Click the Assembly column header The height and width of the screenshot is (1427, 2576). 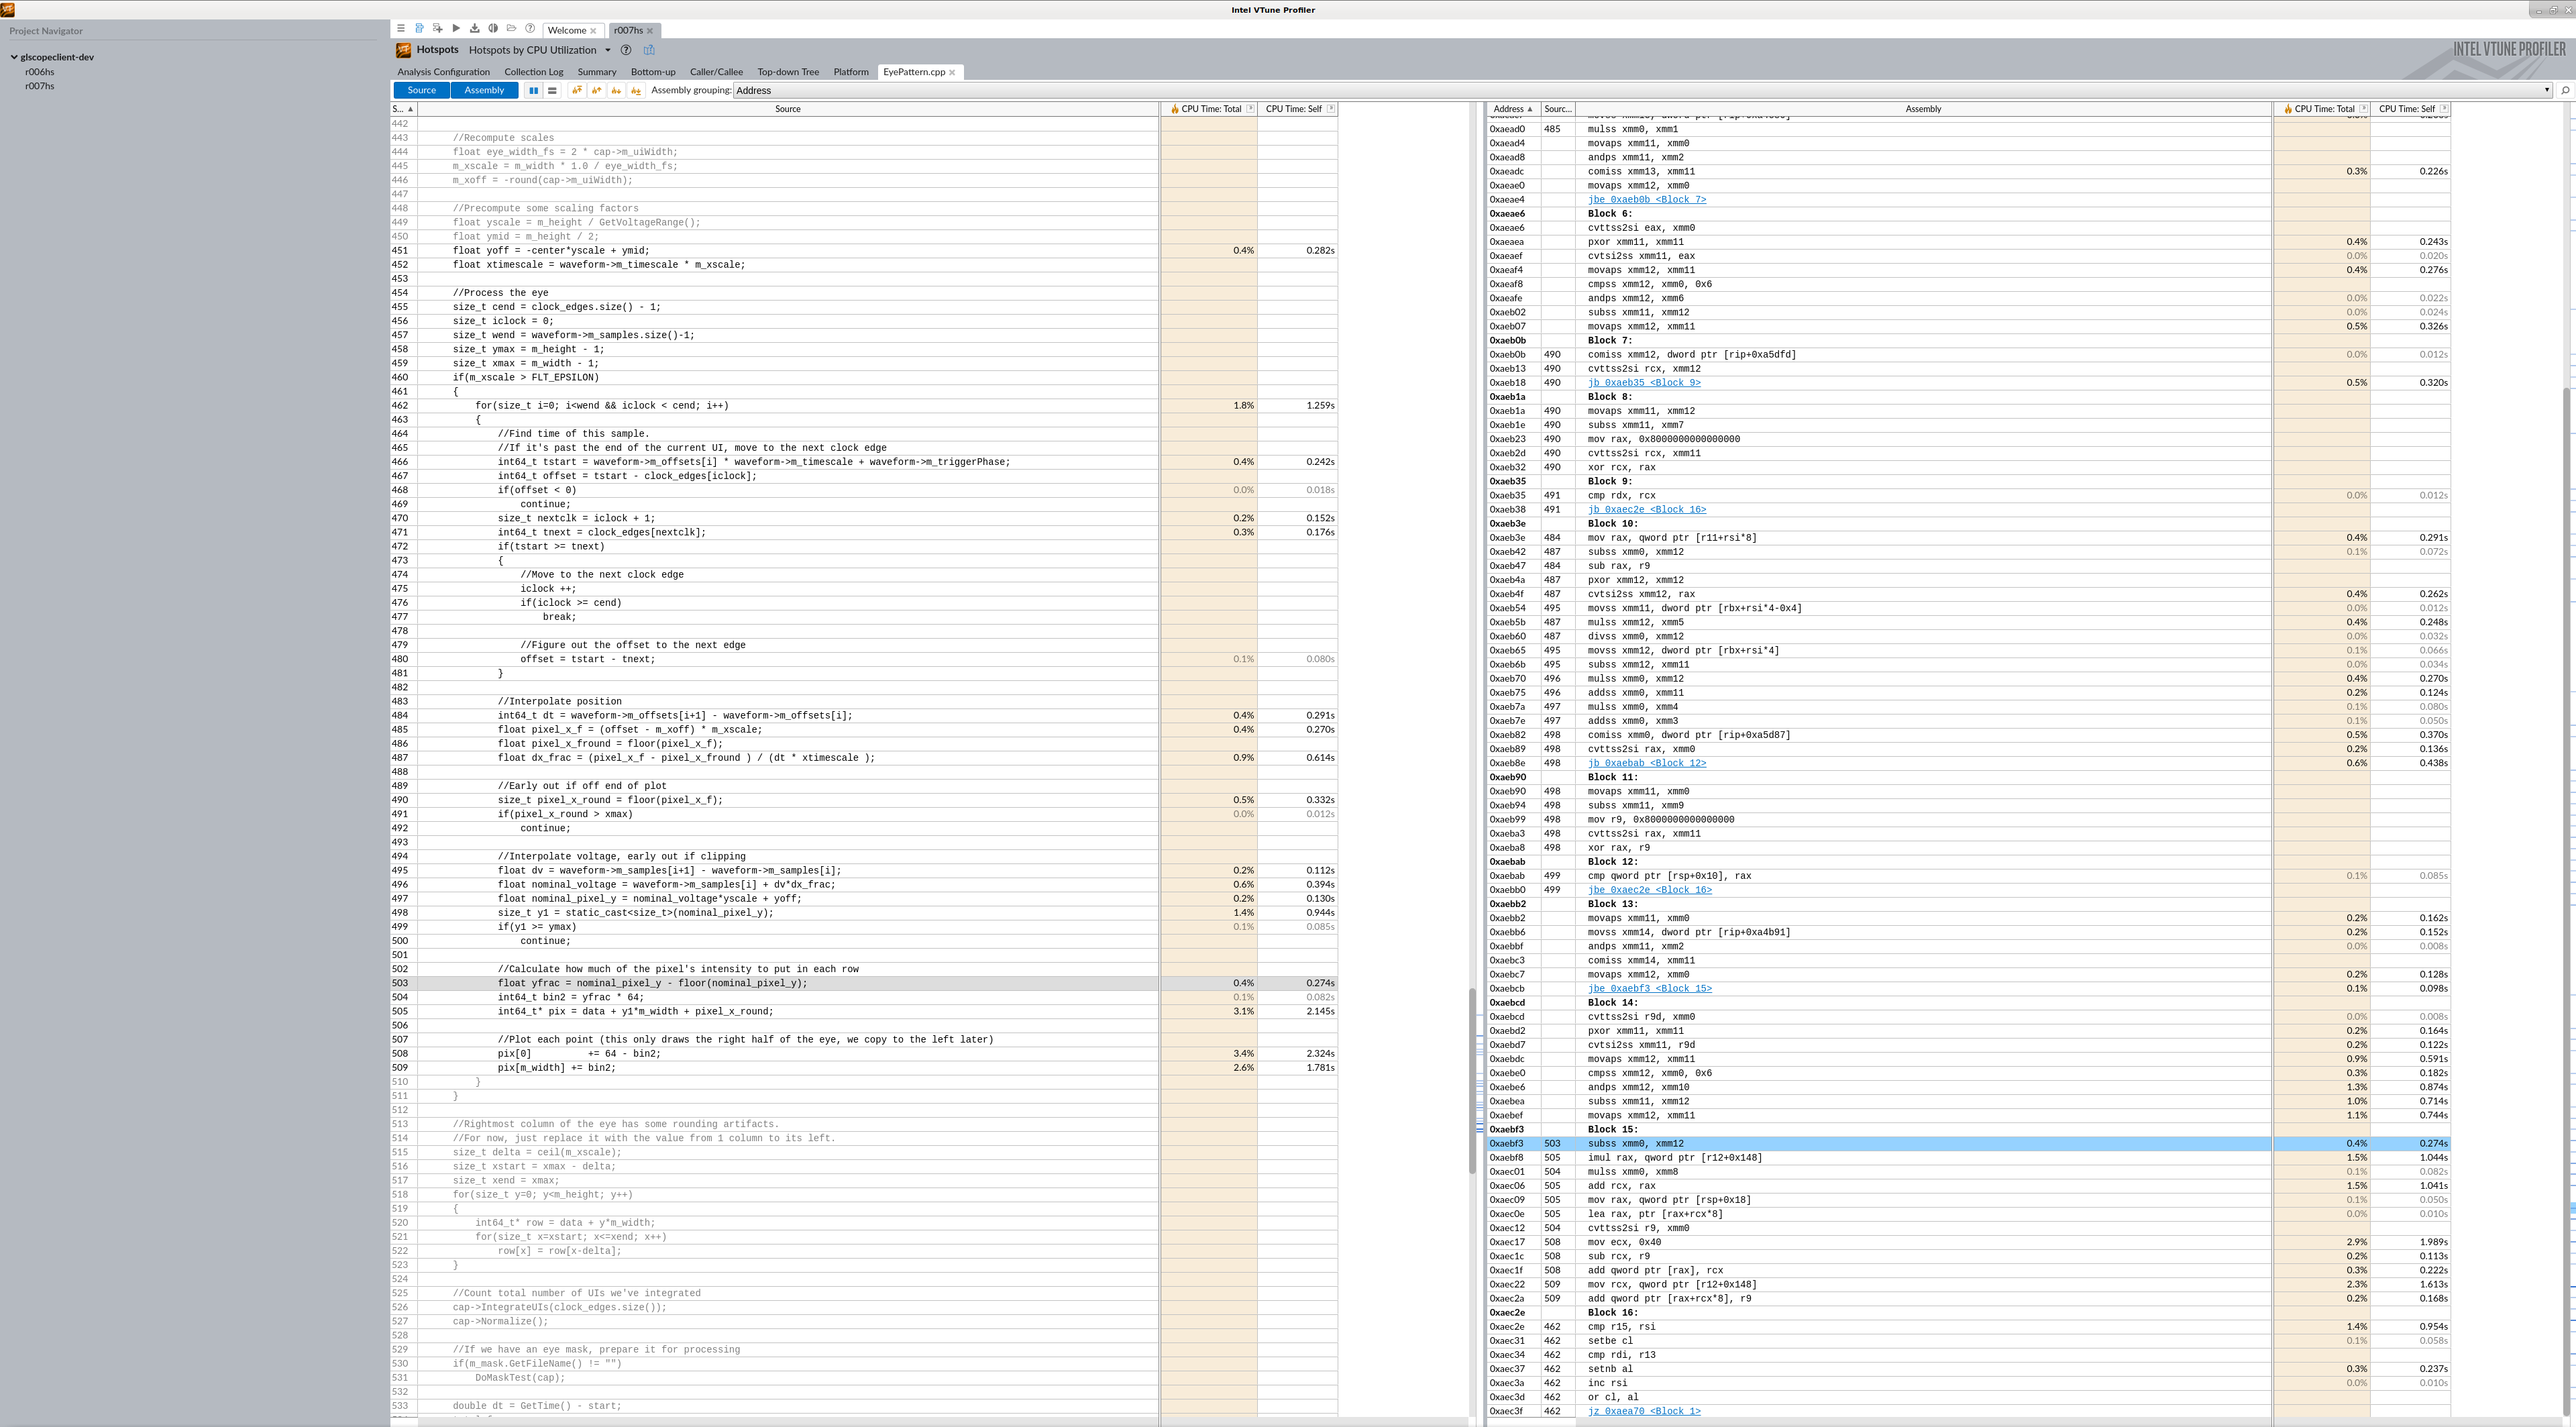1923,109
